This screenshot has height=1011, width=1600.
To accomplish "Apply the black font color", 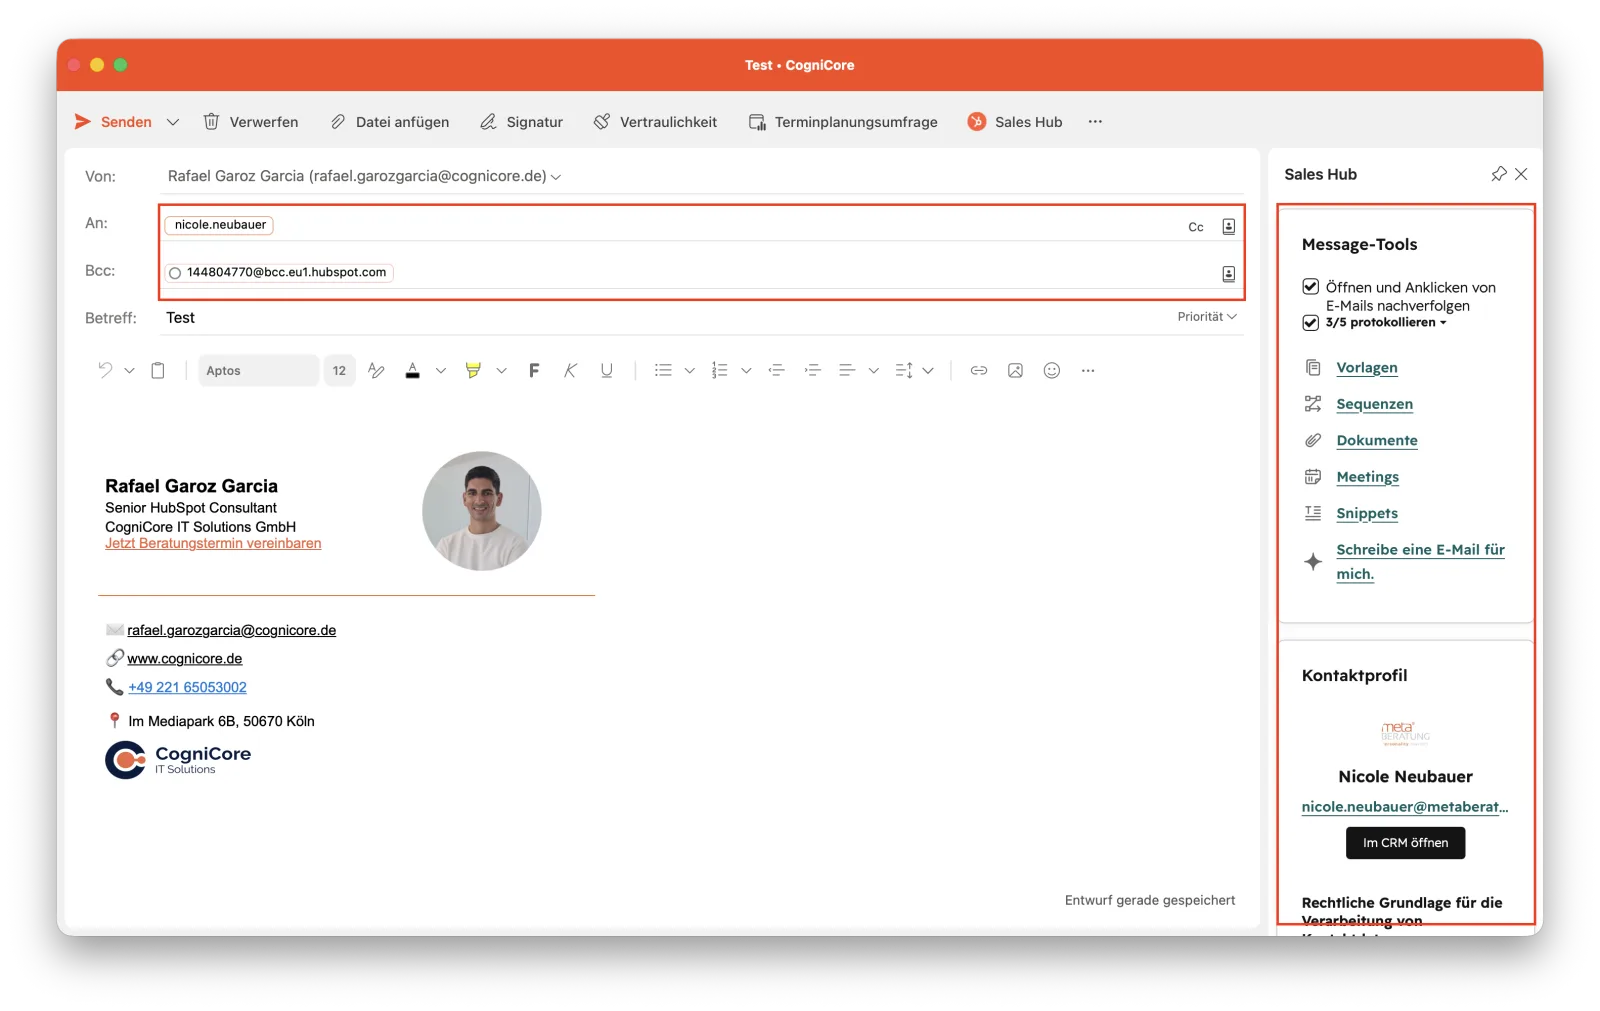I will tap(412, 371).
